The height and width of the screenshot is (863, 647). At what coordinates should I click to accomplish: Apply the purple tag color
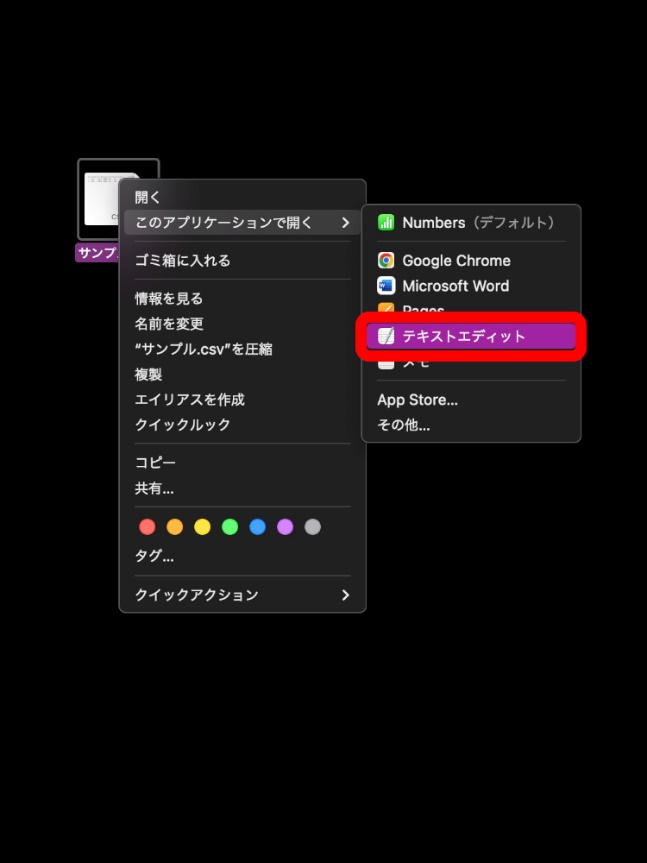[285, 527]
